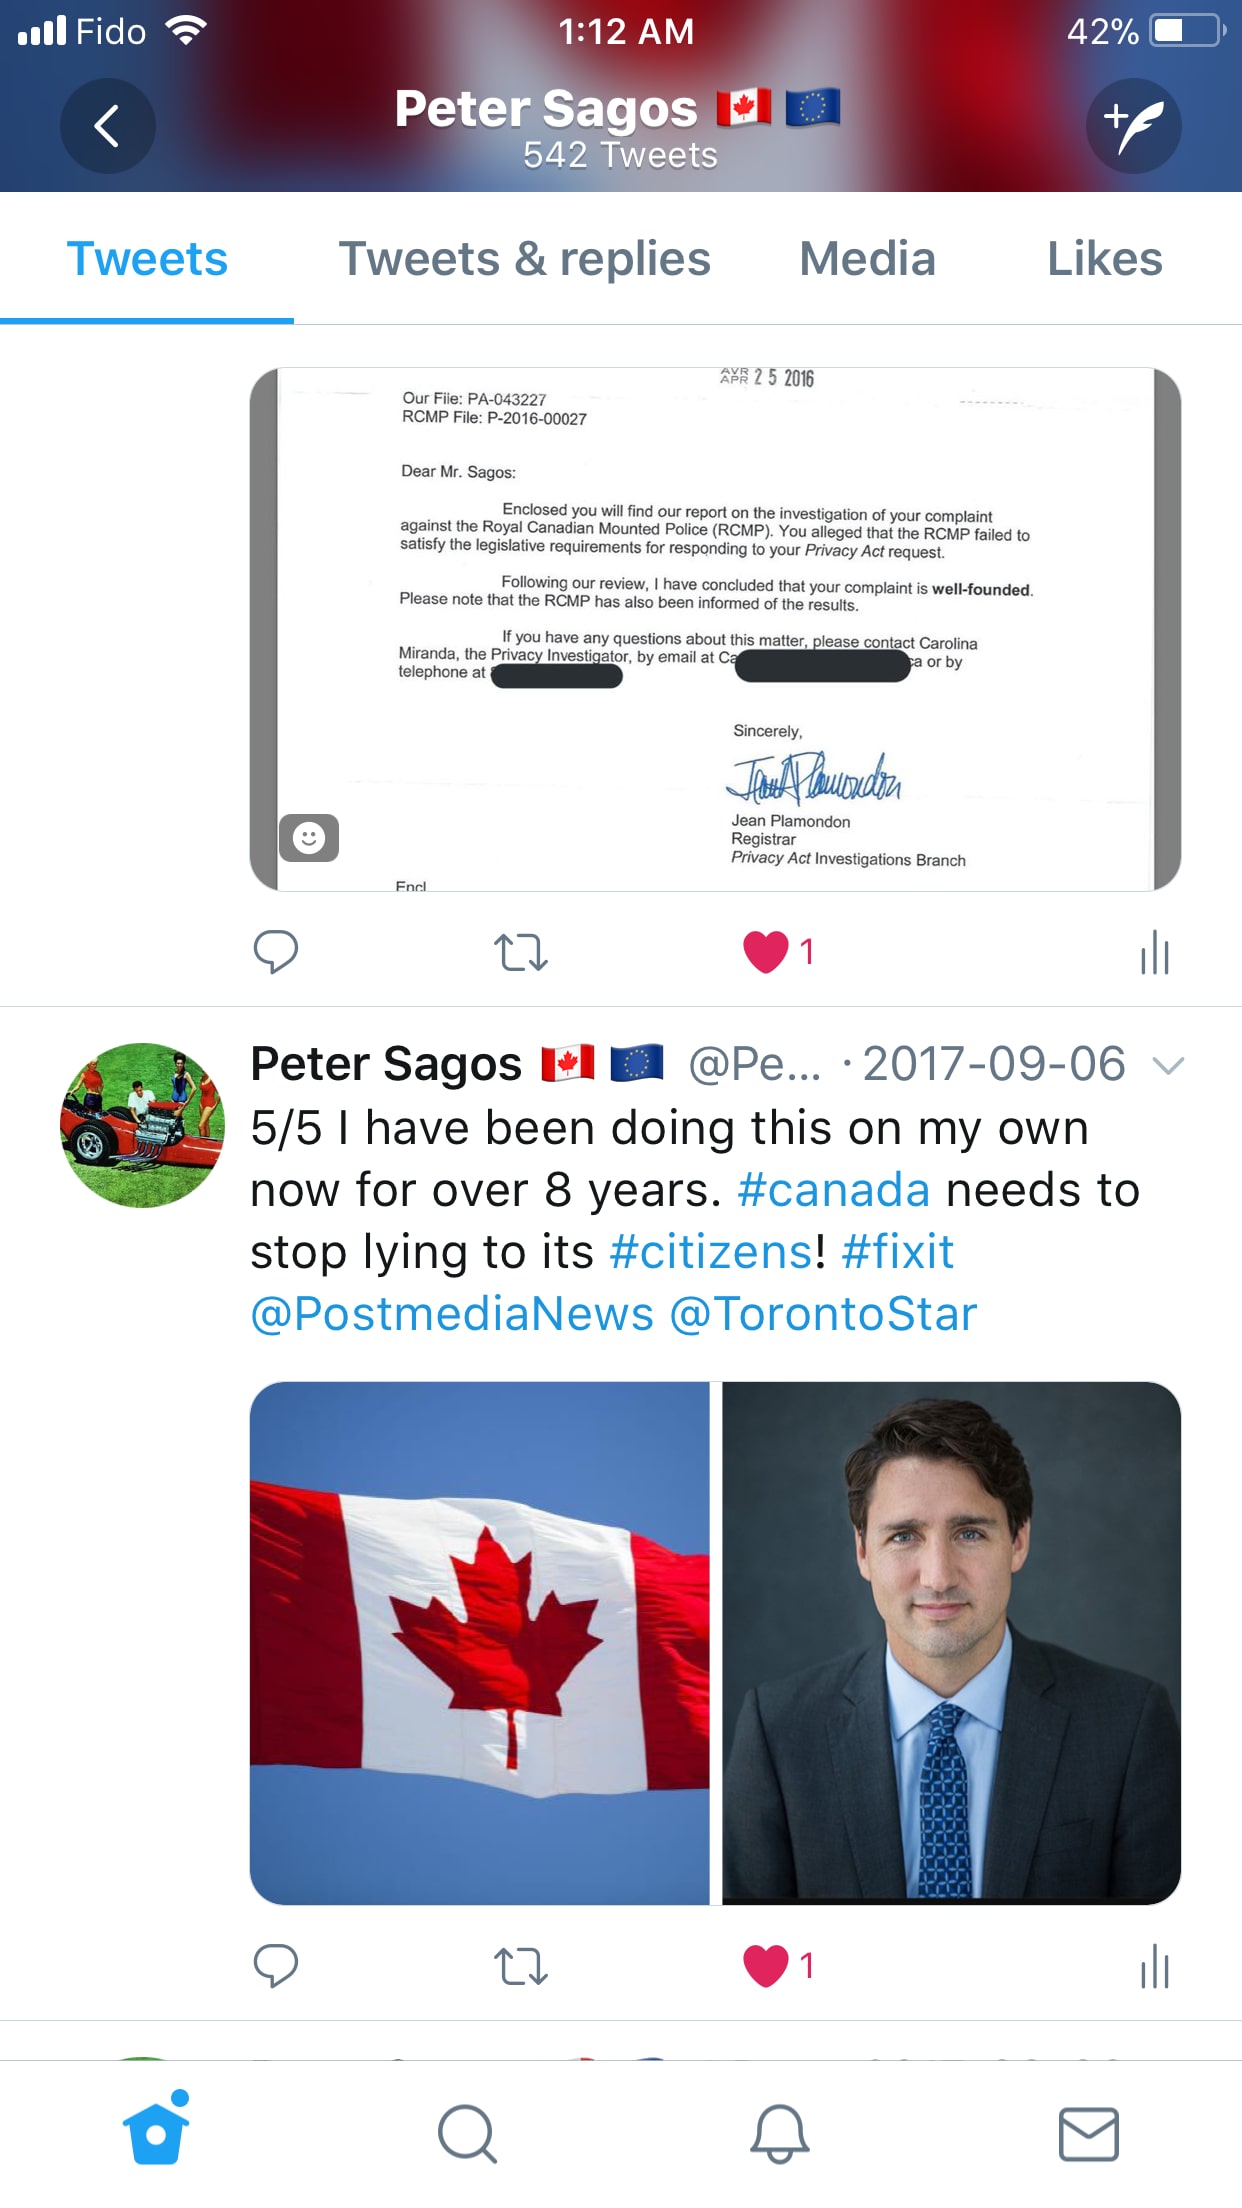Open tweet activity for 5/5 tweet
The height and width of the screenshot is (2208, 1242).
pos(1155,1966)
